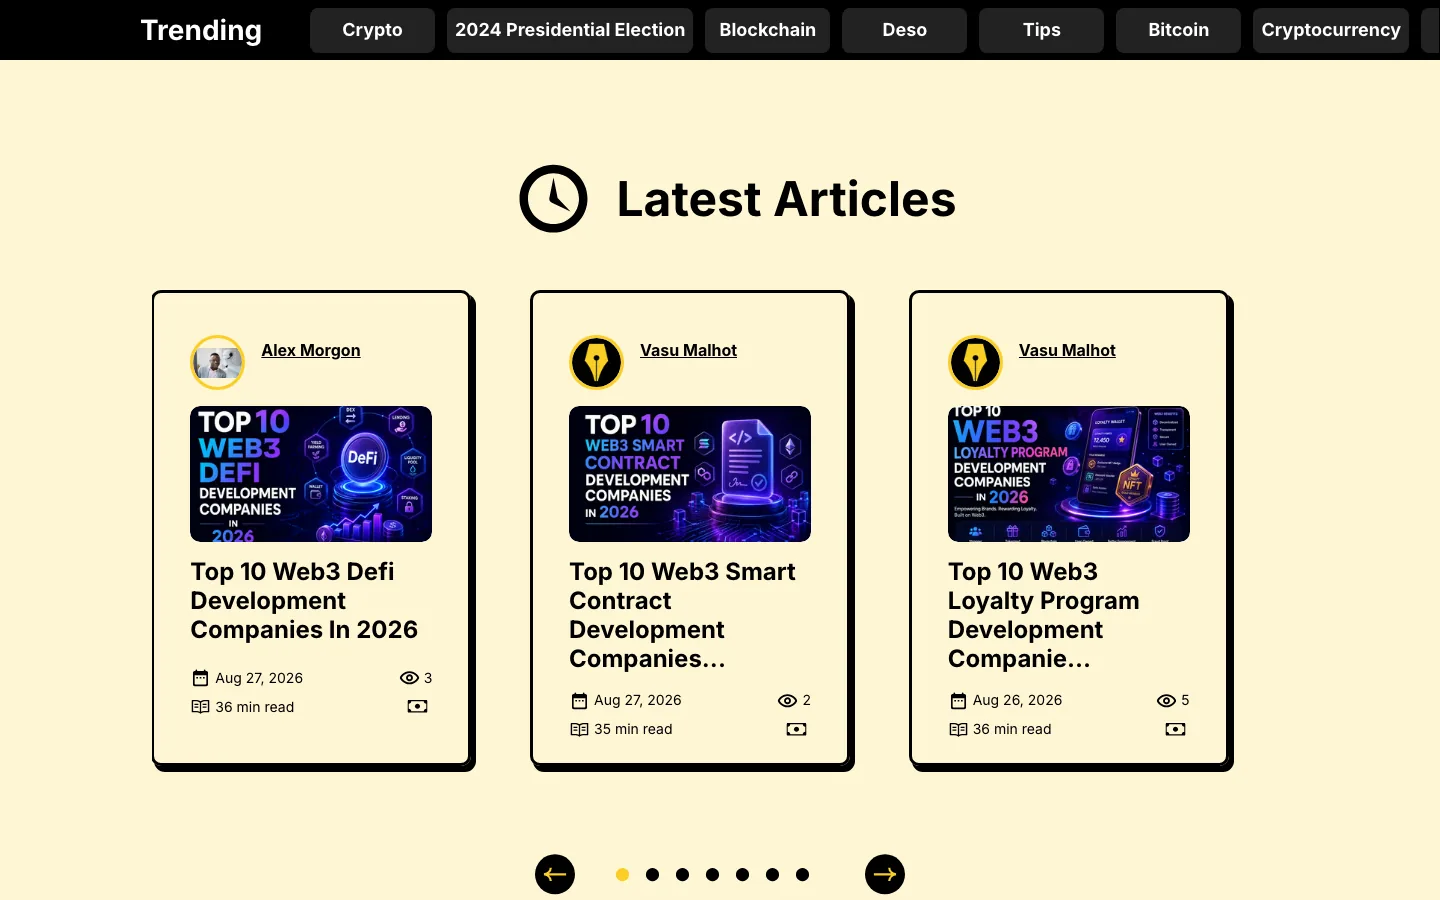Image resolution: width=1440 pixels, height=900 pixels.
Task: Click the 'Trending' label
Action: pos(201,30)
